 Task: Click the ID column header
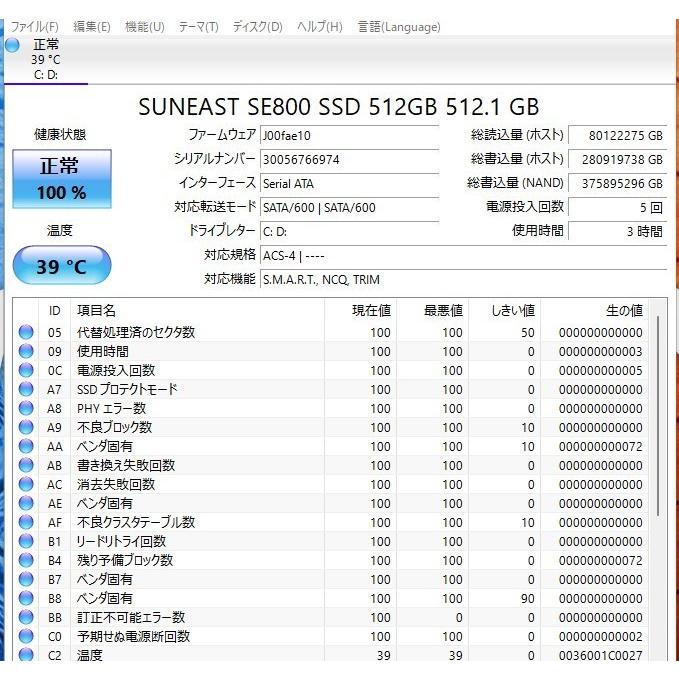pyautogui.click(x=55, y=310)
